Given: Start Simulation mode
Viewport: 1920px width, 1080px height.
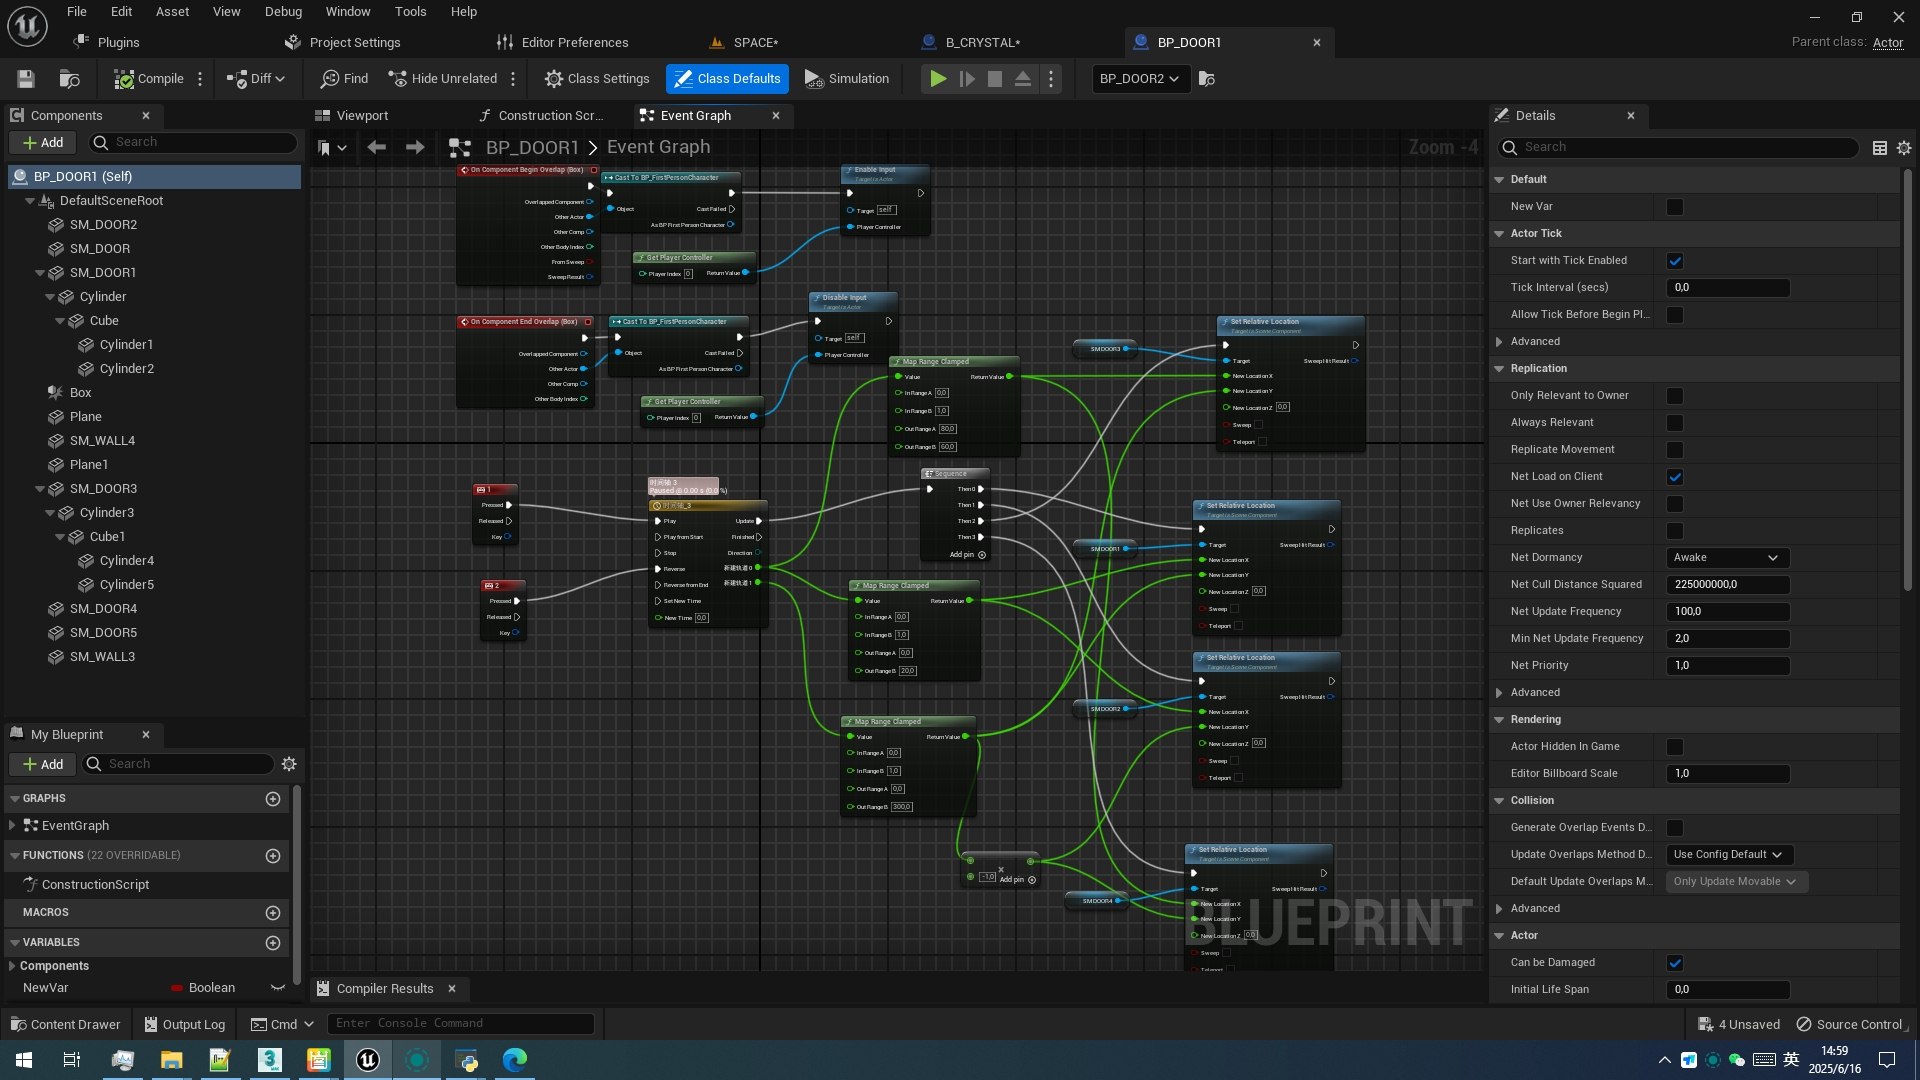Looking at the screenshot, I should tap(847, 79).
